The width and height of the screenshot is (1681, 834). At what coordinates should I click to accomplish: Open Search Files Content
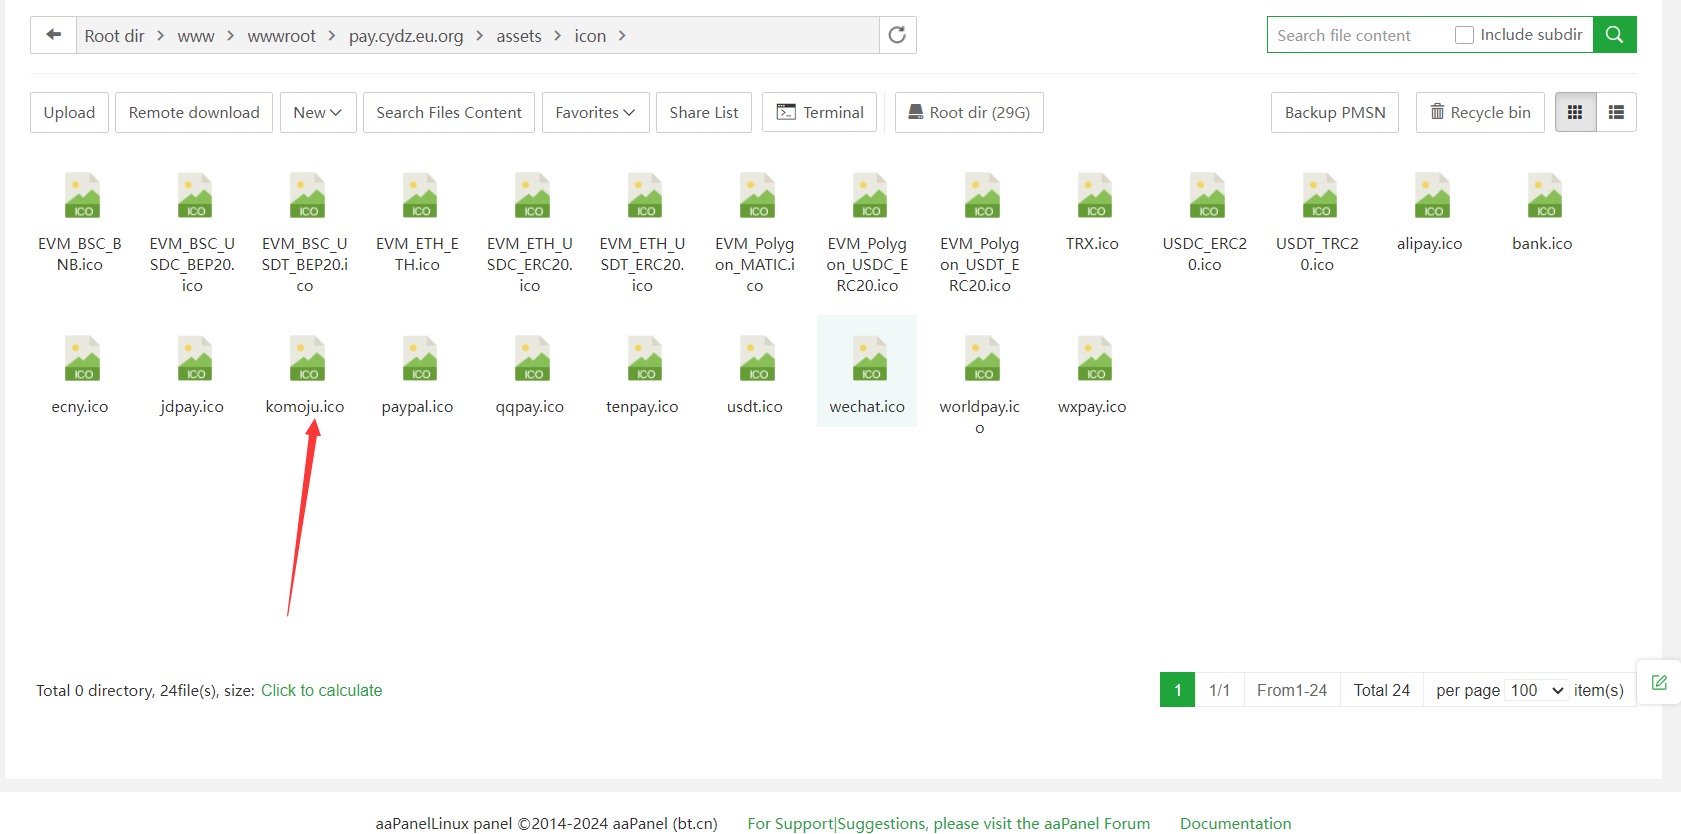tap(449, 112)
